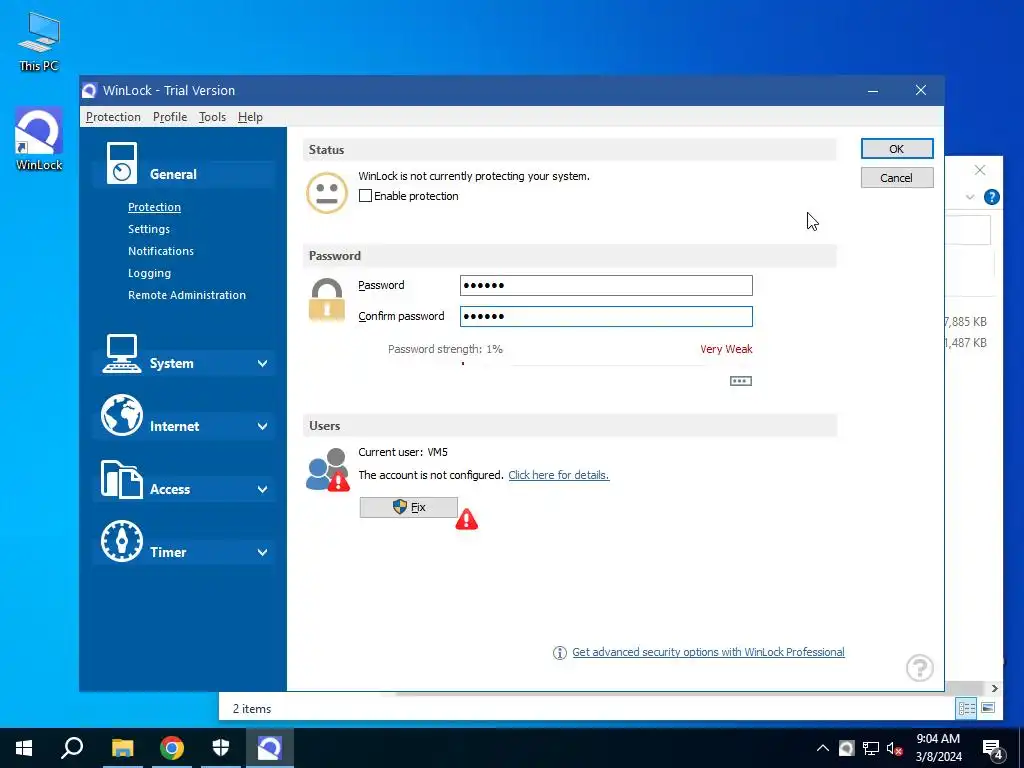This screenshot has height=768, width=1024.
Task: Click blue help icon in background Explorer window
Action: click(x=991, y=197)
